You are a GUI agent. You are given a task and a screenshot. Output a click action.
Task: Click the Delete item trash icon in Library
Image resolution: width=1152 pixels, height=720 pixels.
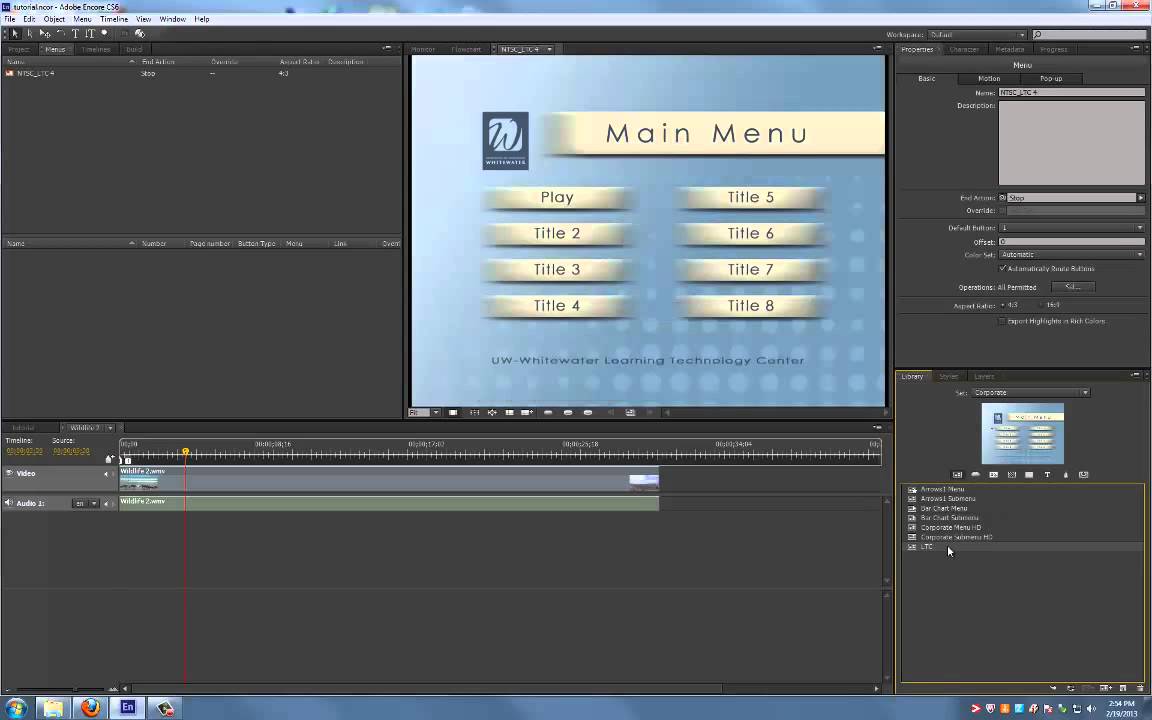tap(1140, 688)
